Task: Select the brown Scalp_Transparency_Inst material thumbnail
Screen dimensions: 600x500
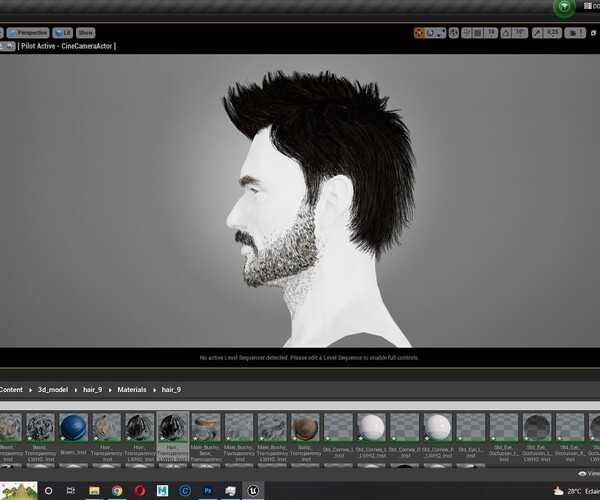Action: [x=305, y=427]
